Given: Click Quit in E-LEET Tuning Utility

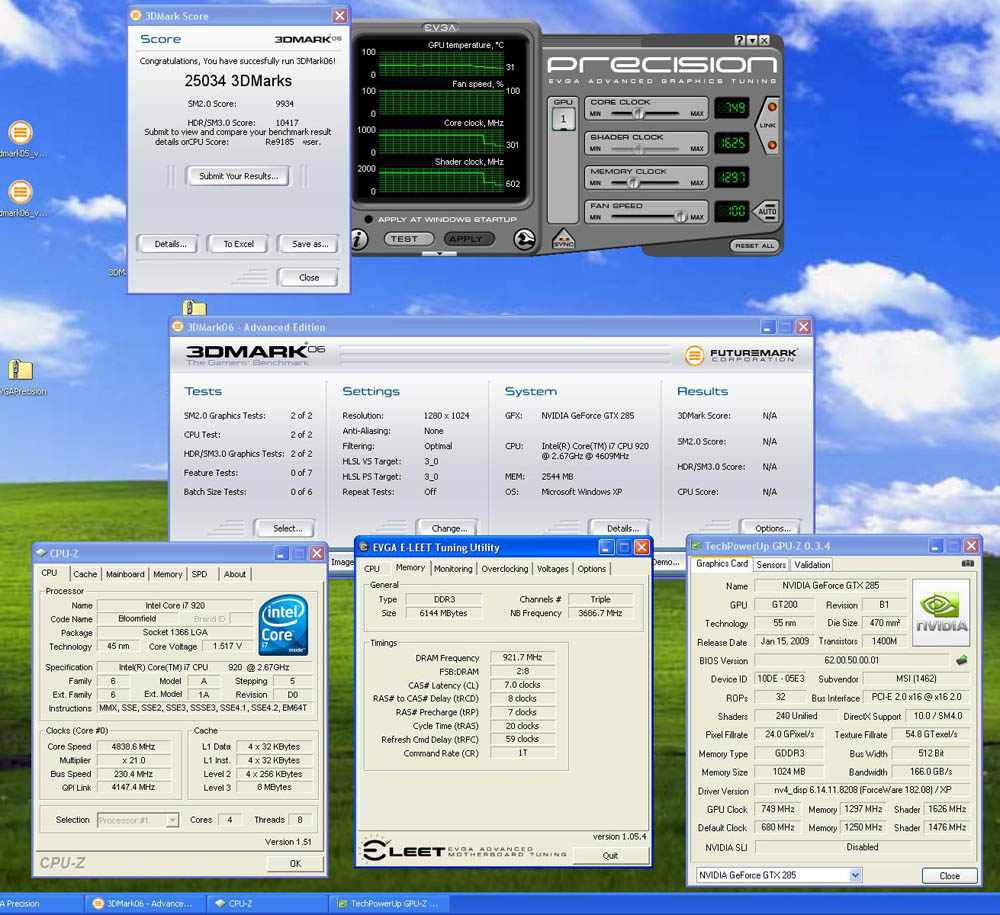Looking at the screenshot, I should (610, 855).
